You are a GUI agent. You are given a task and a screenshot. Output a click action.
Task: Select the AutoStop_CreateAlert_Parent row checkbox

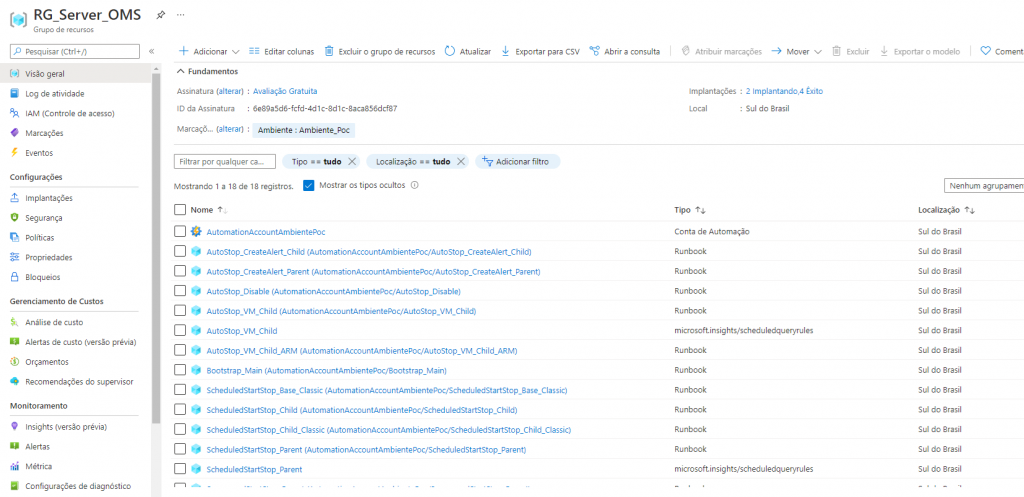180,271
